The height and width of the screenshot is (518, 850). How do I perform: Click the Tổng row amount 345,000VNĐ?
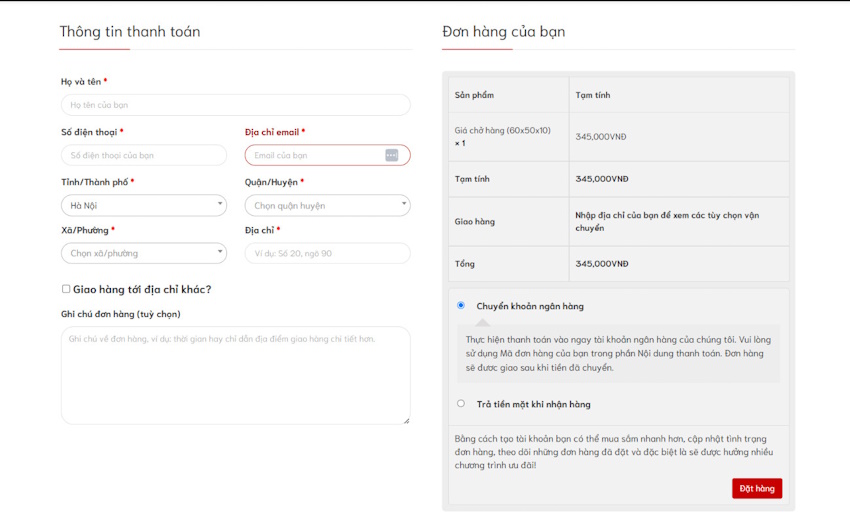(x=602, y=264)
